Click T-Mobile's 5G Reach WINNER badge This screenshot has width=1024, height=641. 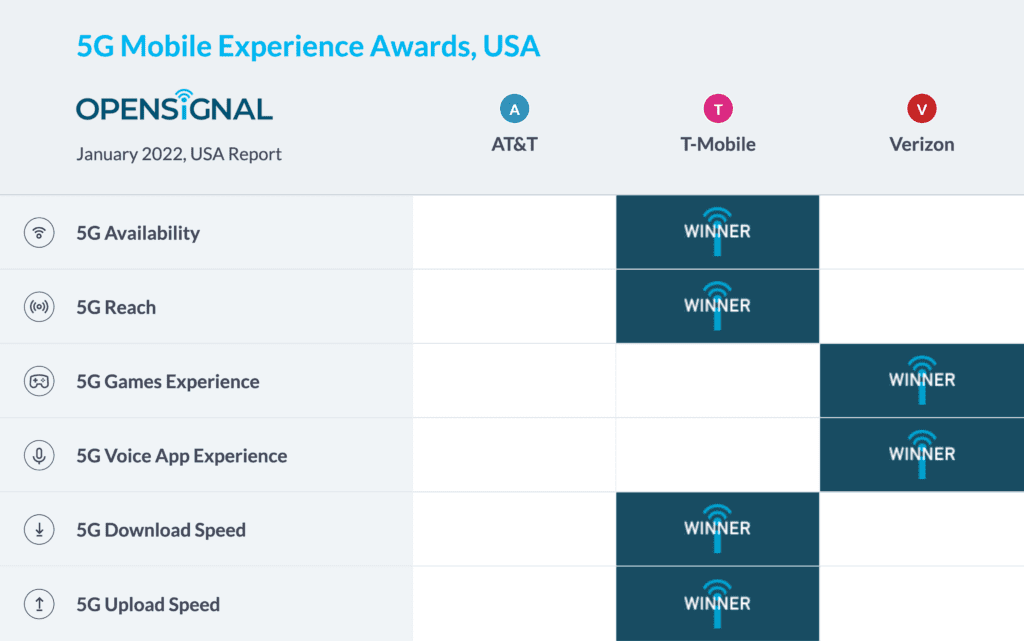click(717, 306)
